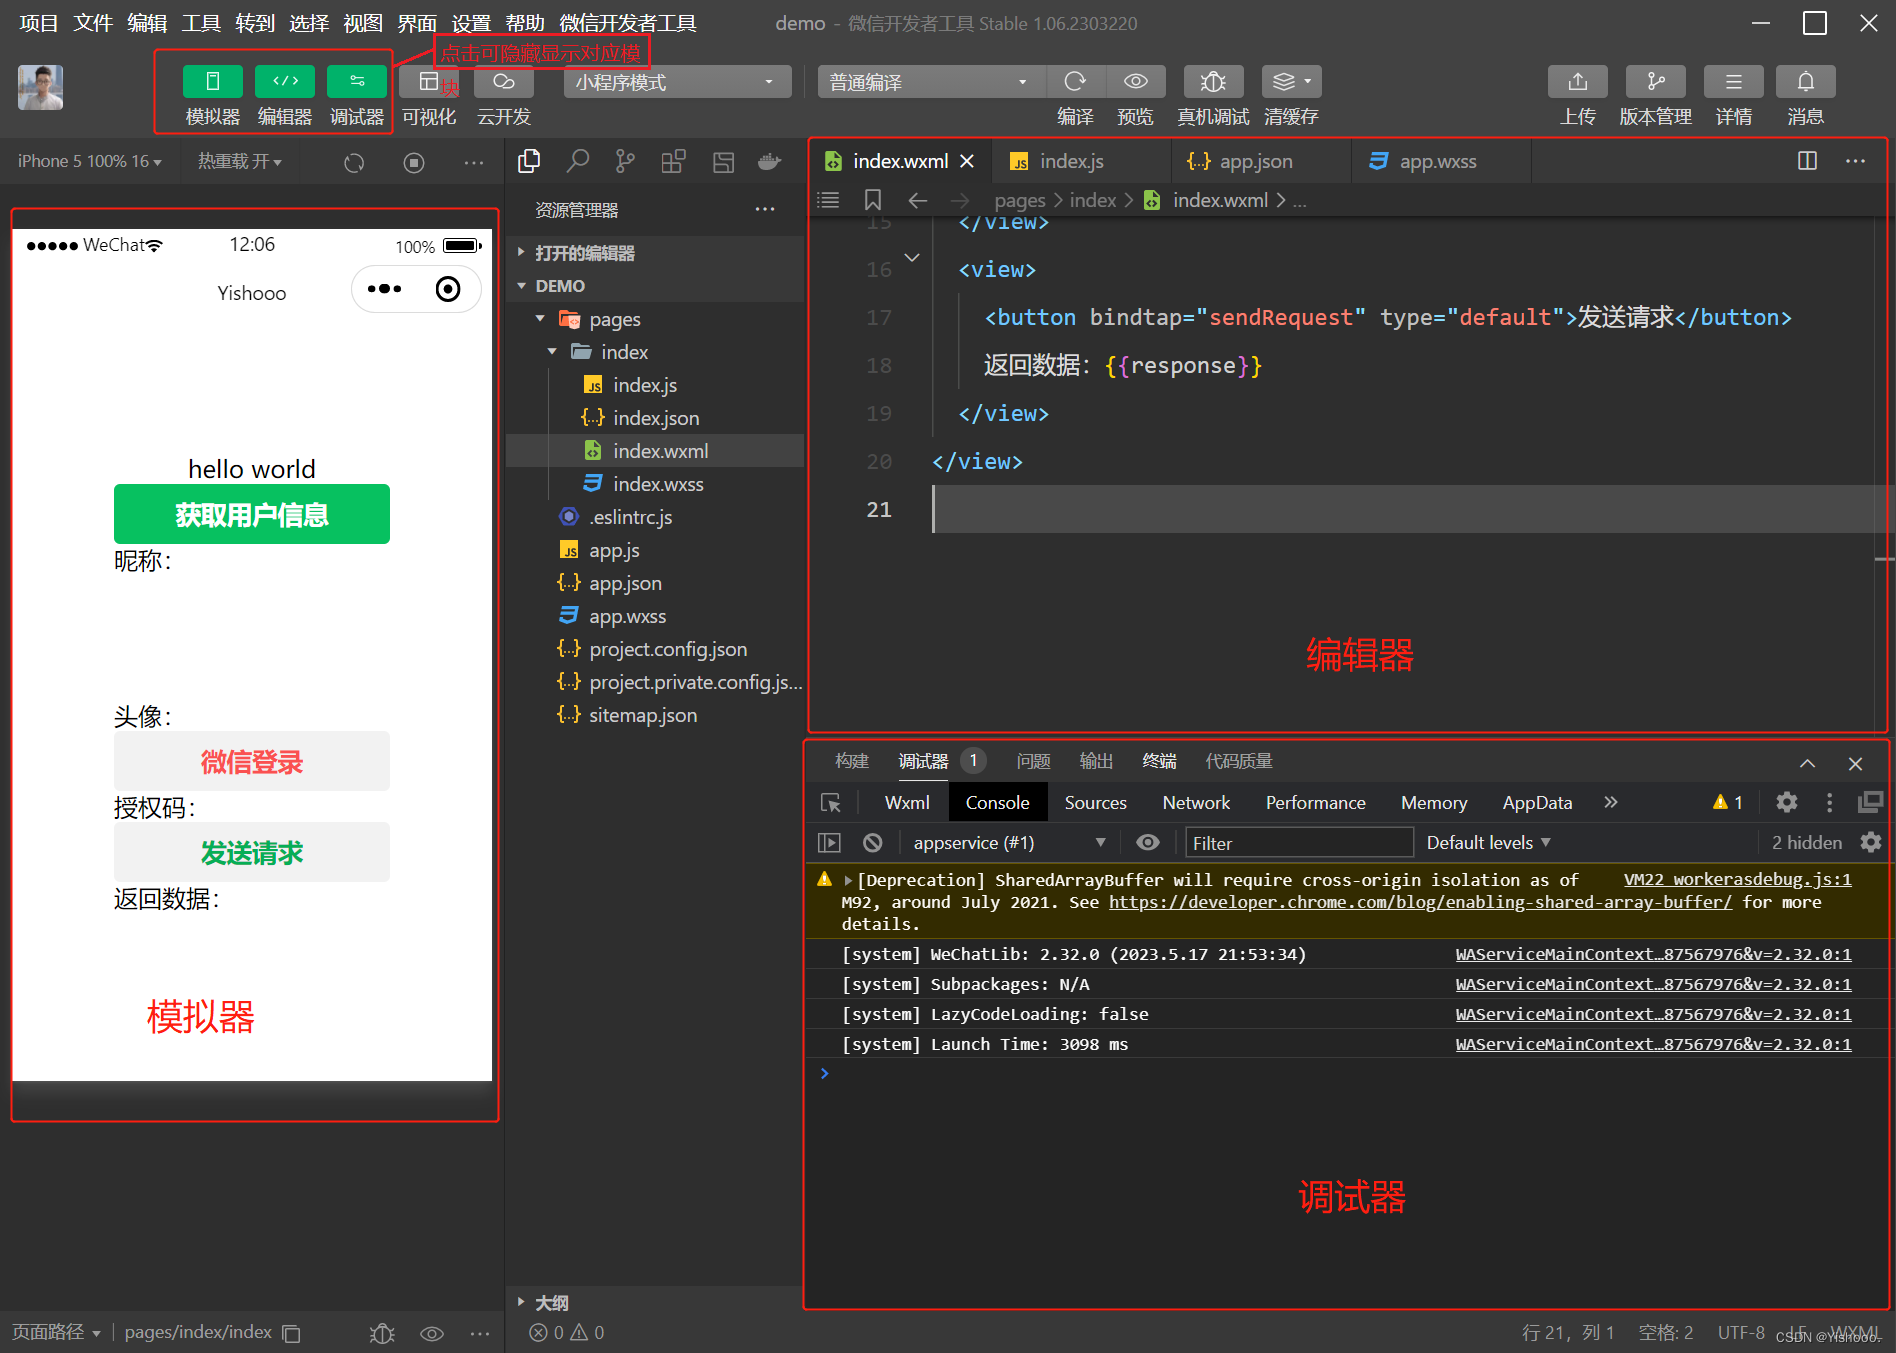Click the 微信登录 button in simulator
This screenshot has width=1896, height=1353.
(252, 761)
